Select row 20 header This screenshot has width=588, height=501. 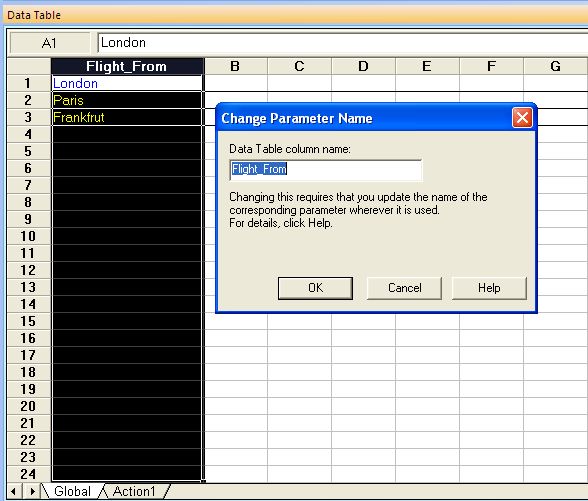click(x=28, y=406)
